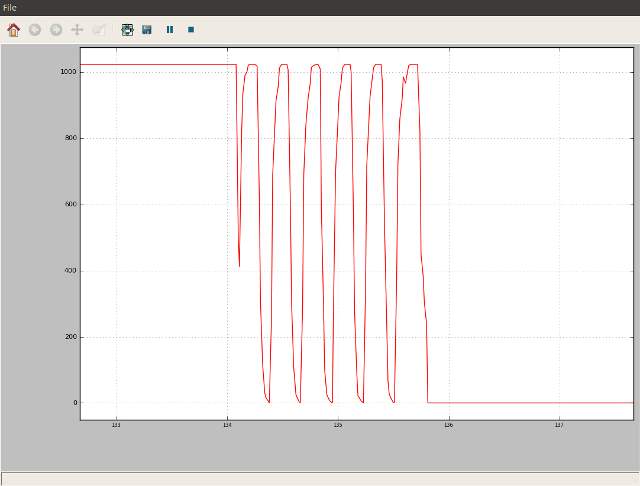Click the 1000 label on the y-axis
This screenshot has width=640, height=486.
[68, 72]
